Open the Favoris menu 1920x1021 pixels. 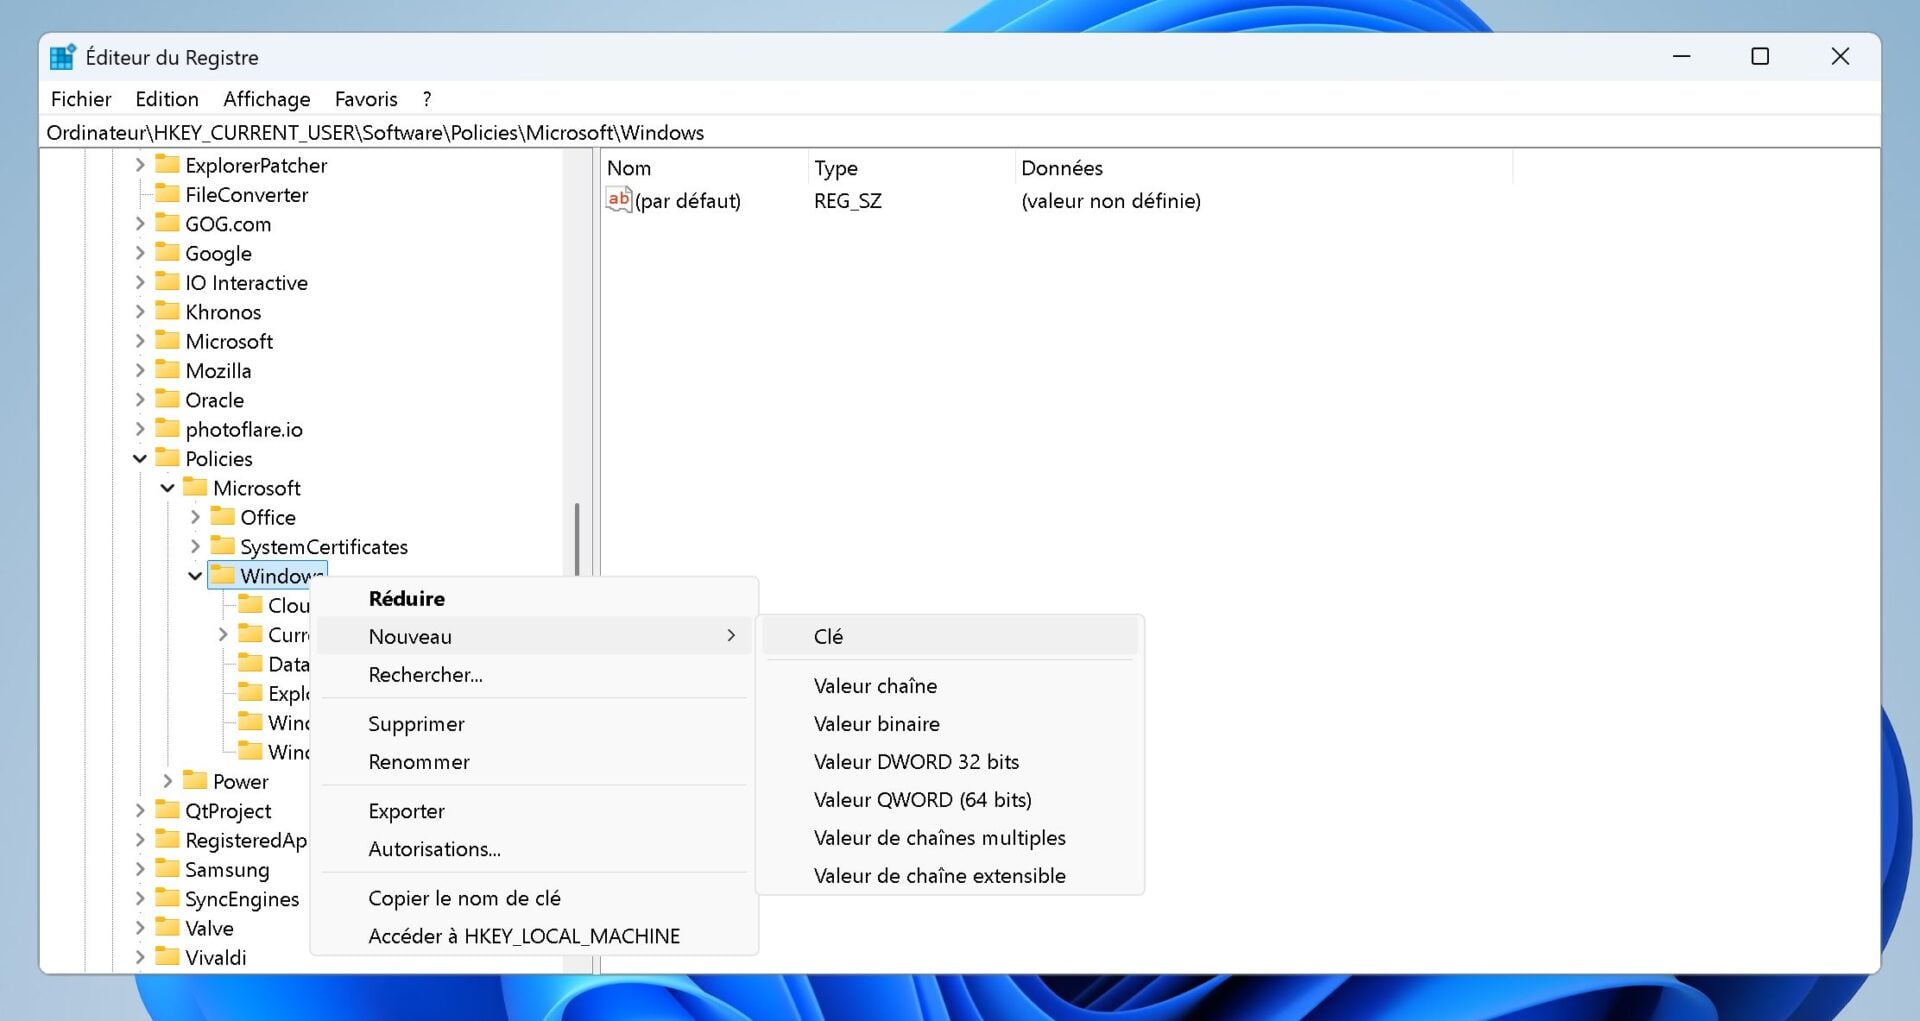point(366,98)
